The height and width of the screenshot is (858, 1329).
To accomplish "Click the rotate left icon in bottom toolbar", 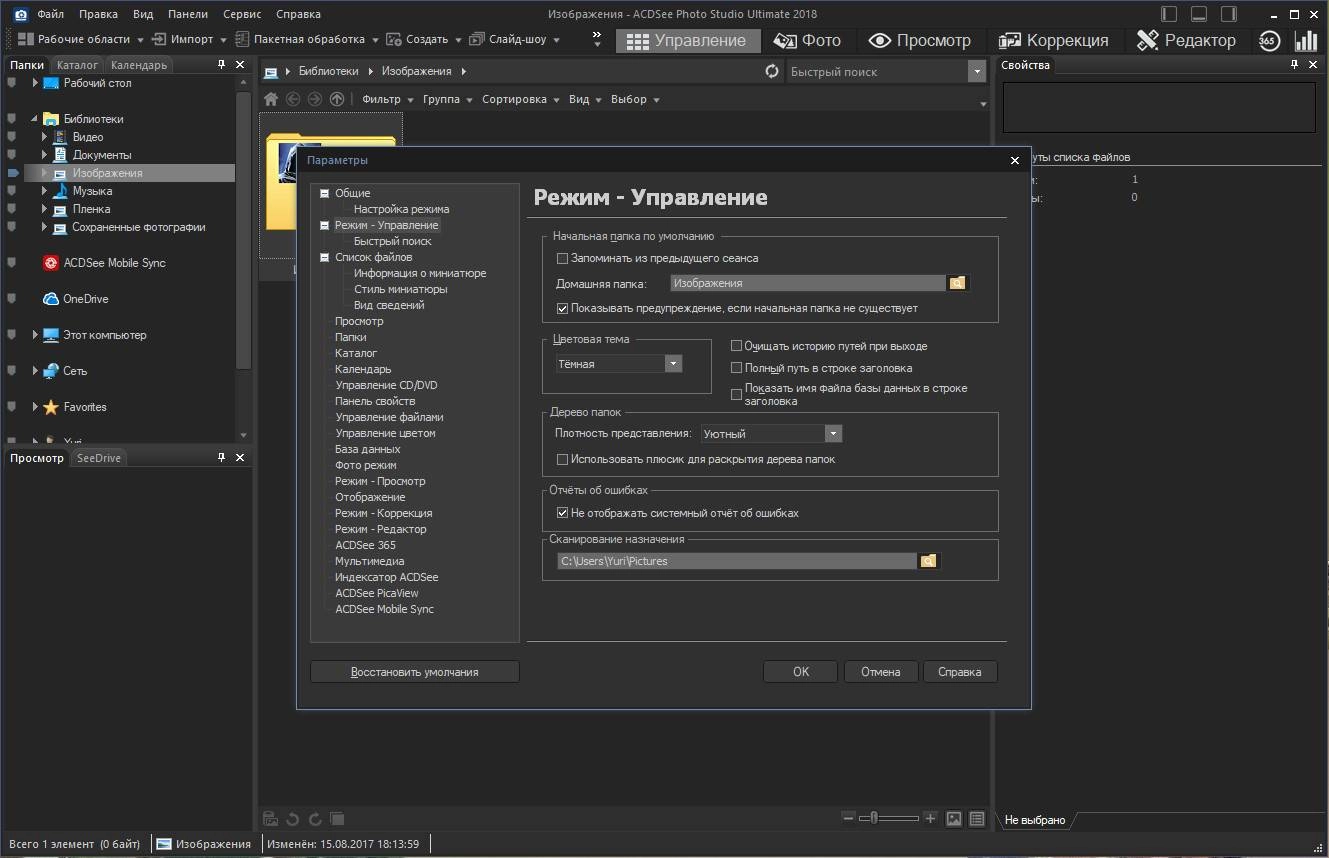I will (292, 819).
